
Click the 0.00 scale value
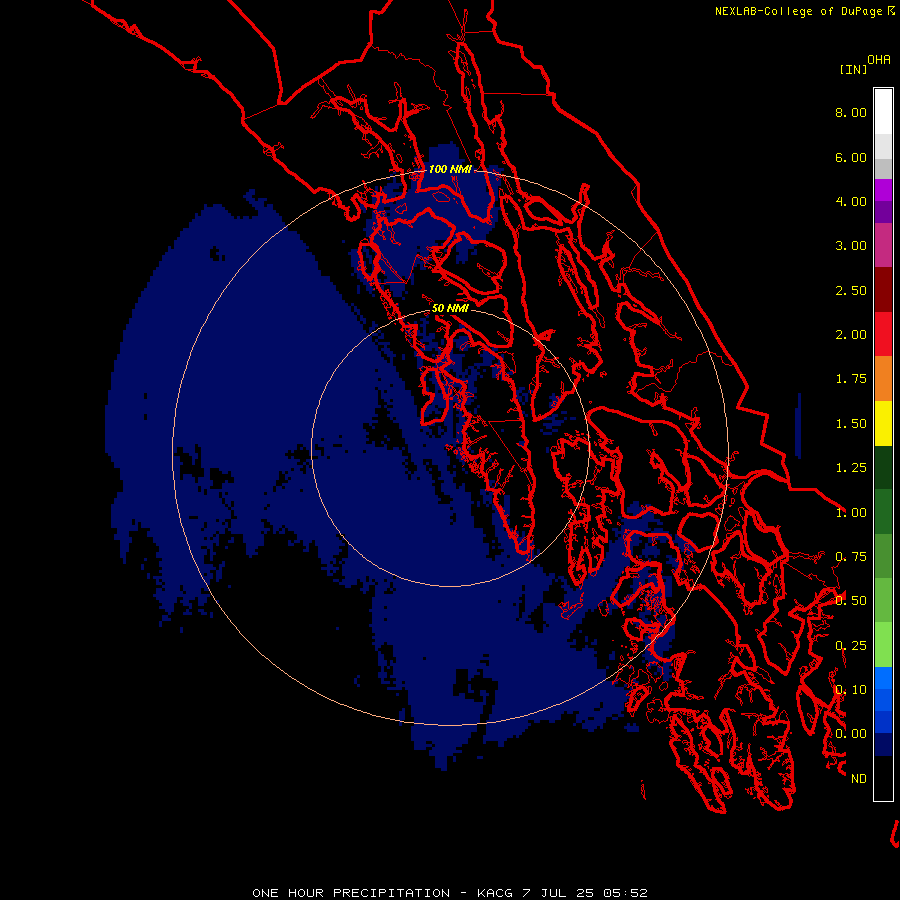(x=851, y=734)
